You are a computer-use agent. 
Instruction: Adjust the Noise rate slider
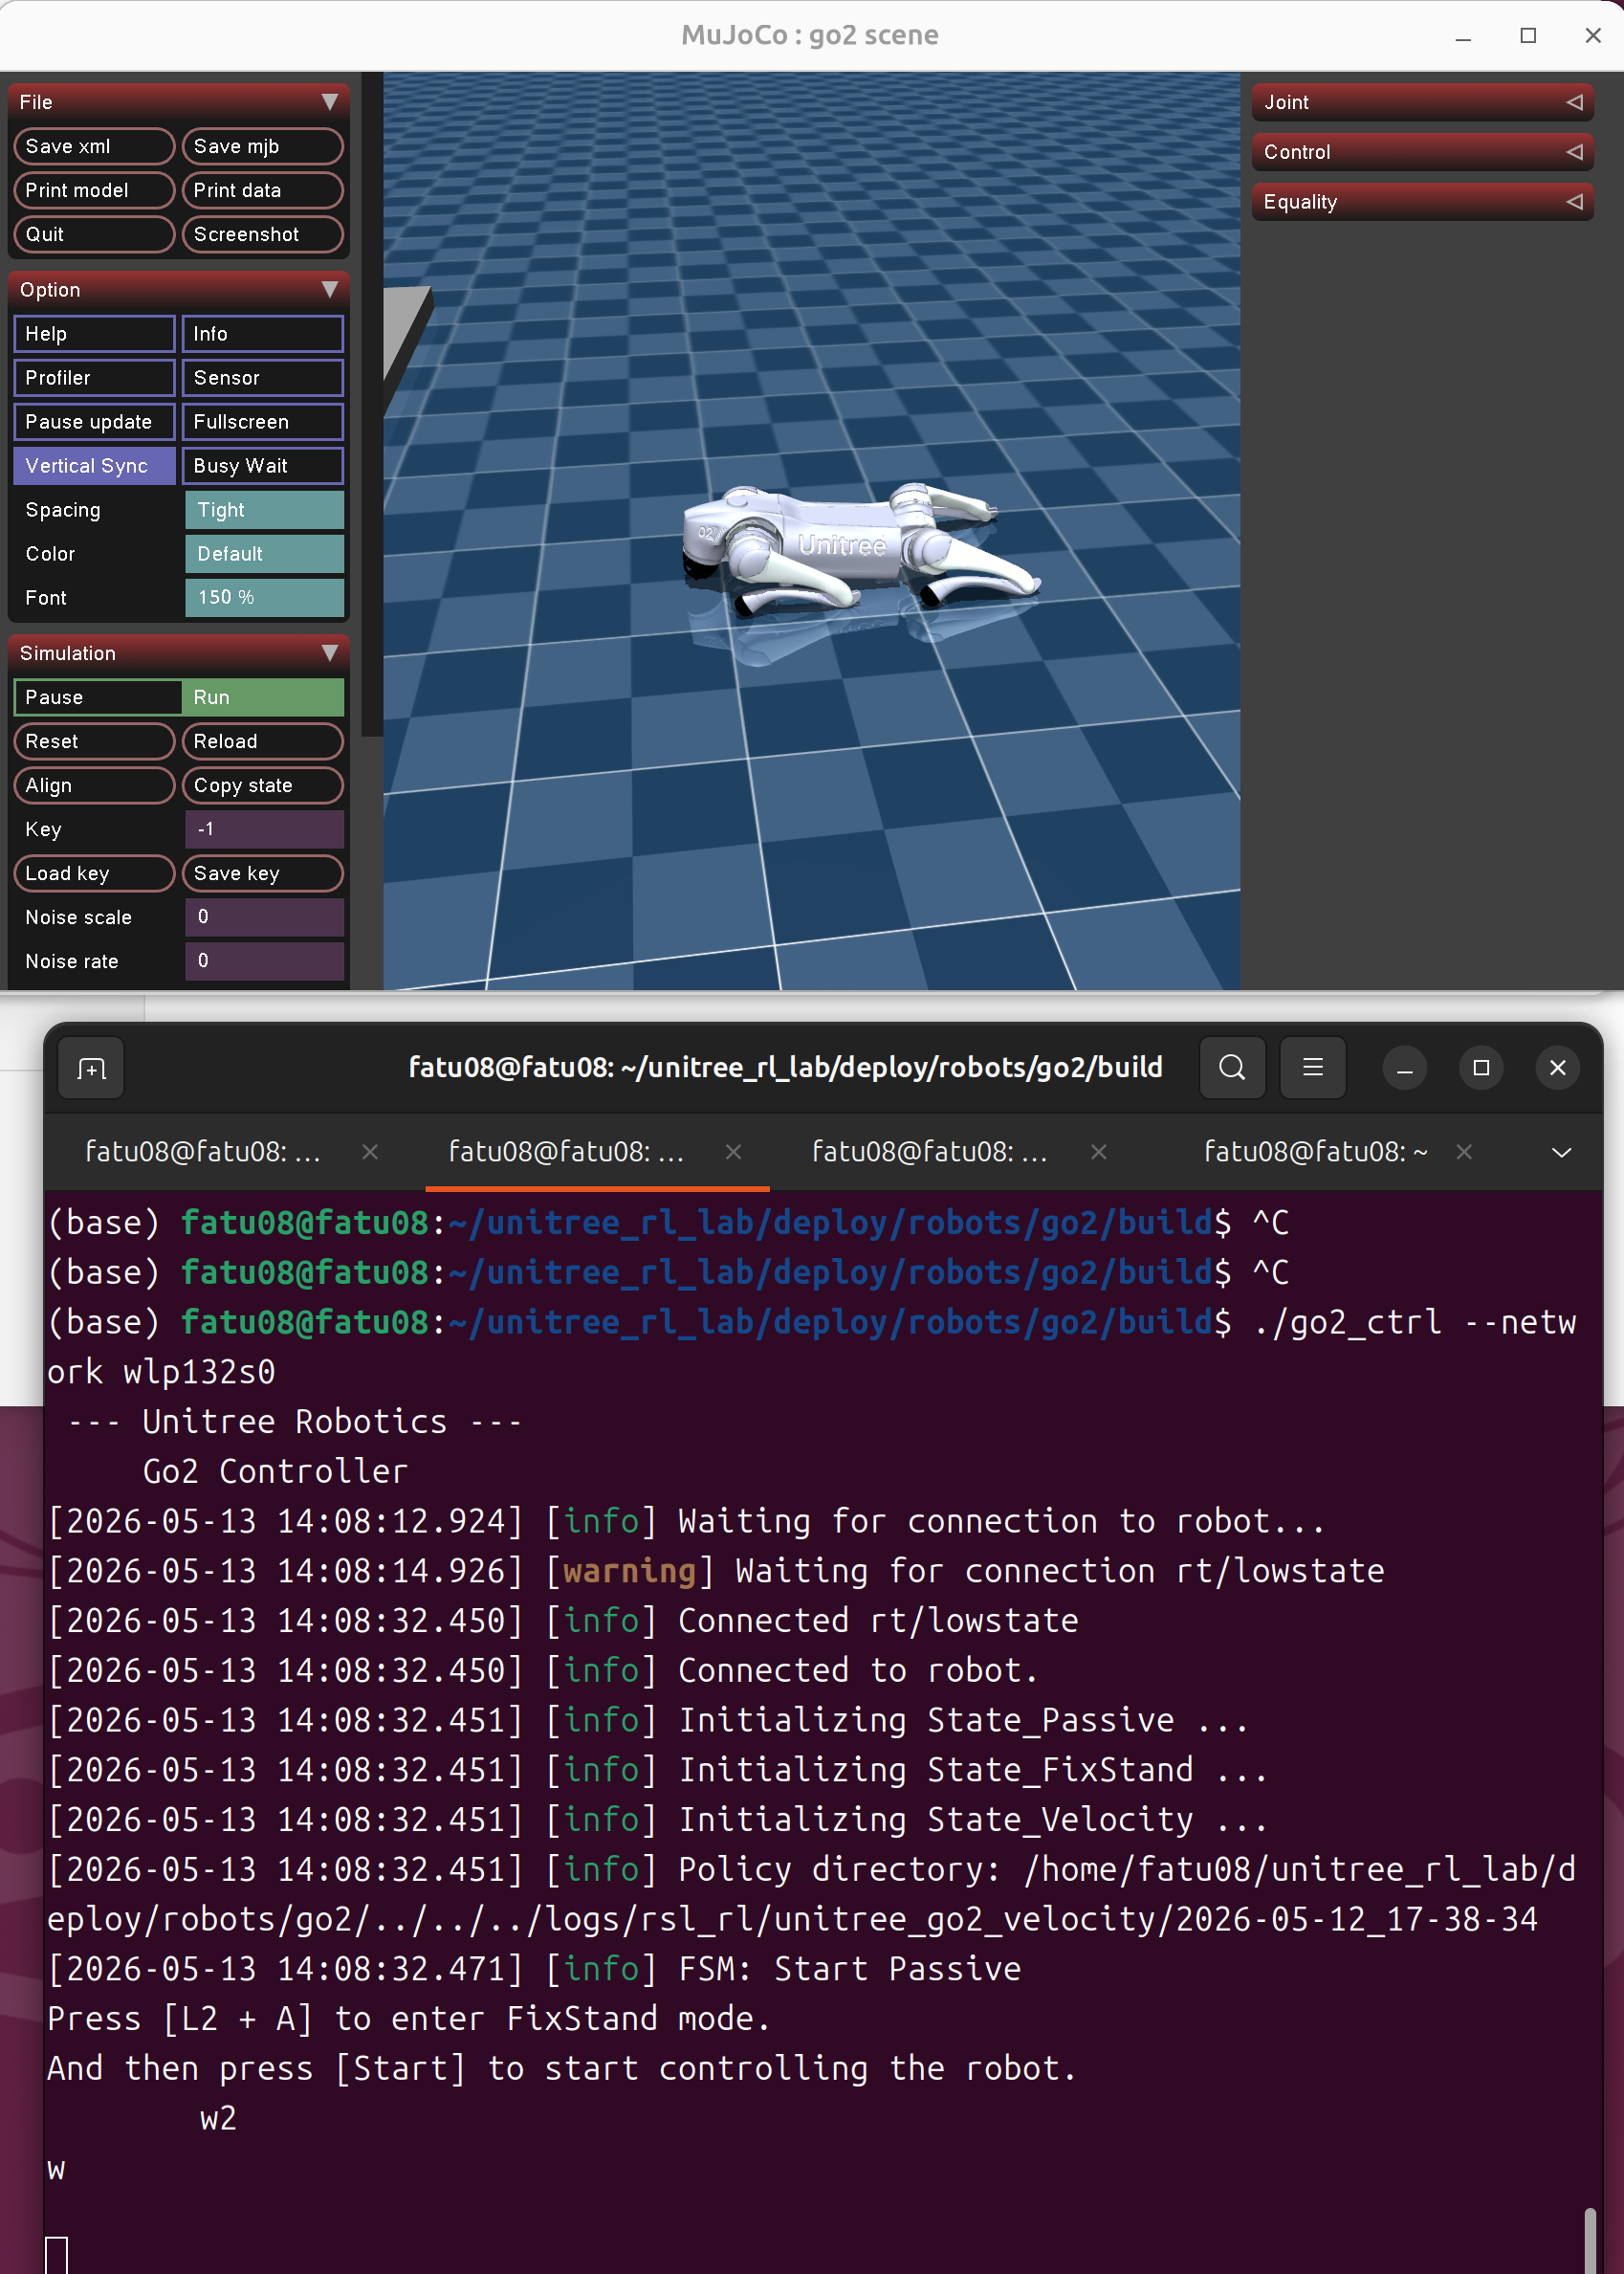[x=264, y=961]
